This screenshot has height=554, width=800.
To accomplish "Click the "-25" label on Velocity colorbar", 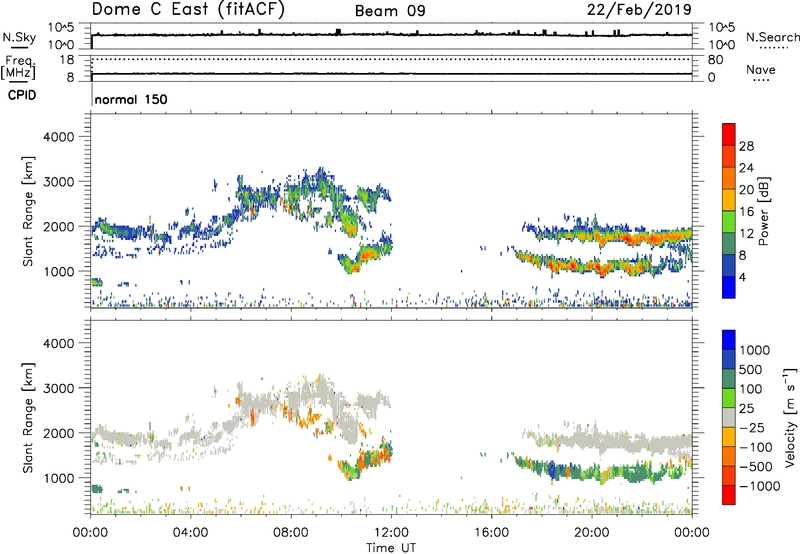I will coord(751,428).
